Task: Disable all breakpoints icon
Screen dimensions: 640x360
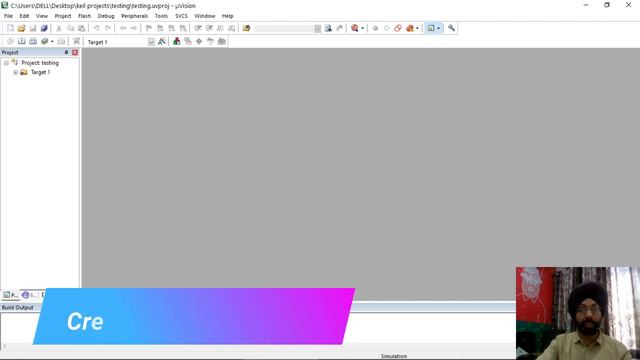Action: (x=398, y=28)
